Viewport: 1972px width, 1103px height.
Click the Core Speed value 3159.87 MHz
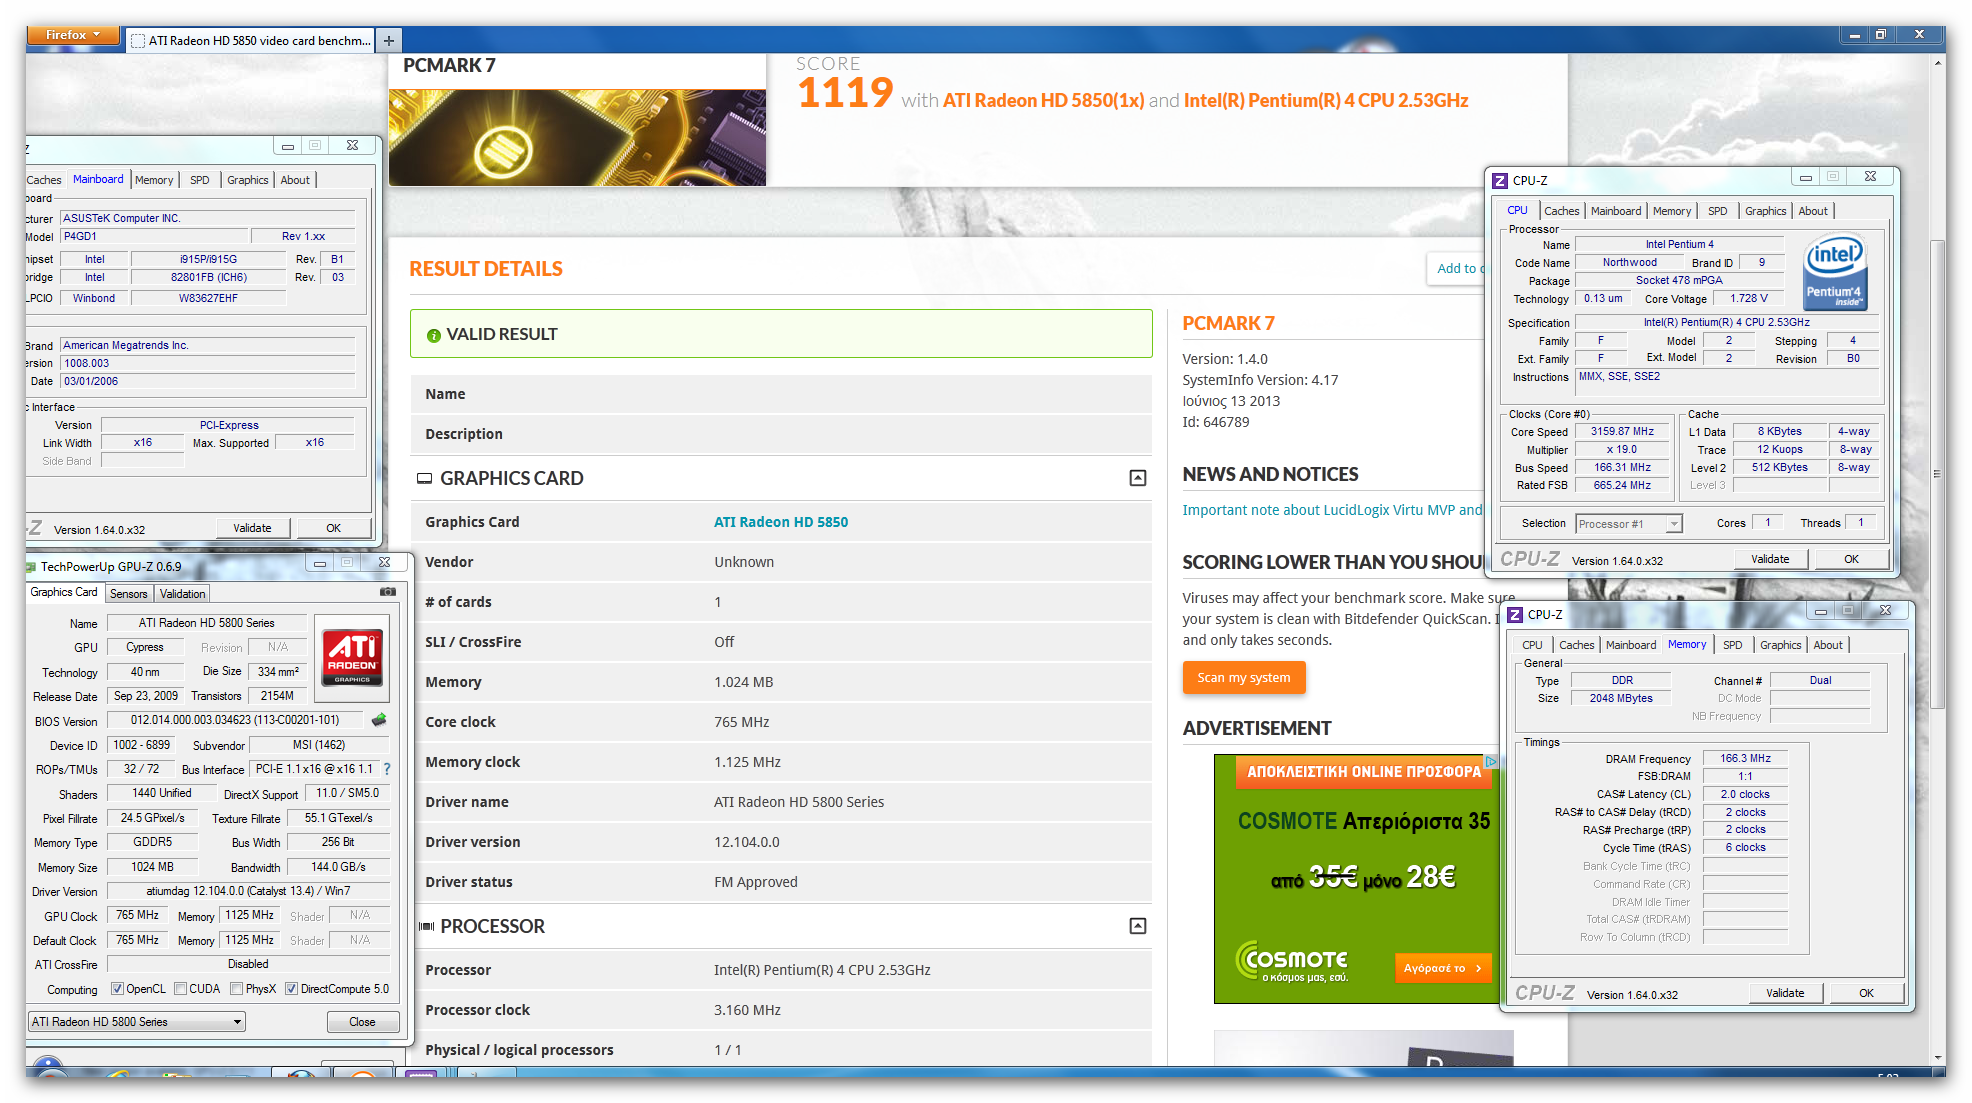(x=1622, y=432)
